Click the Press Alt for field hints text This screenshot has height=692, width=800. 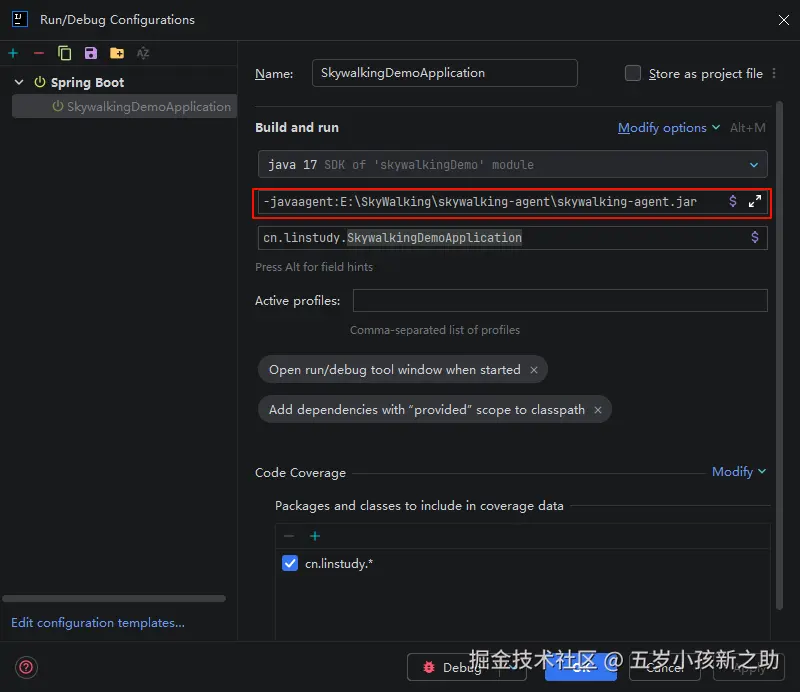click(x=314, y=267)
